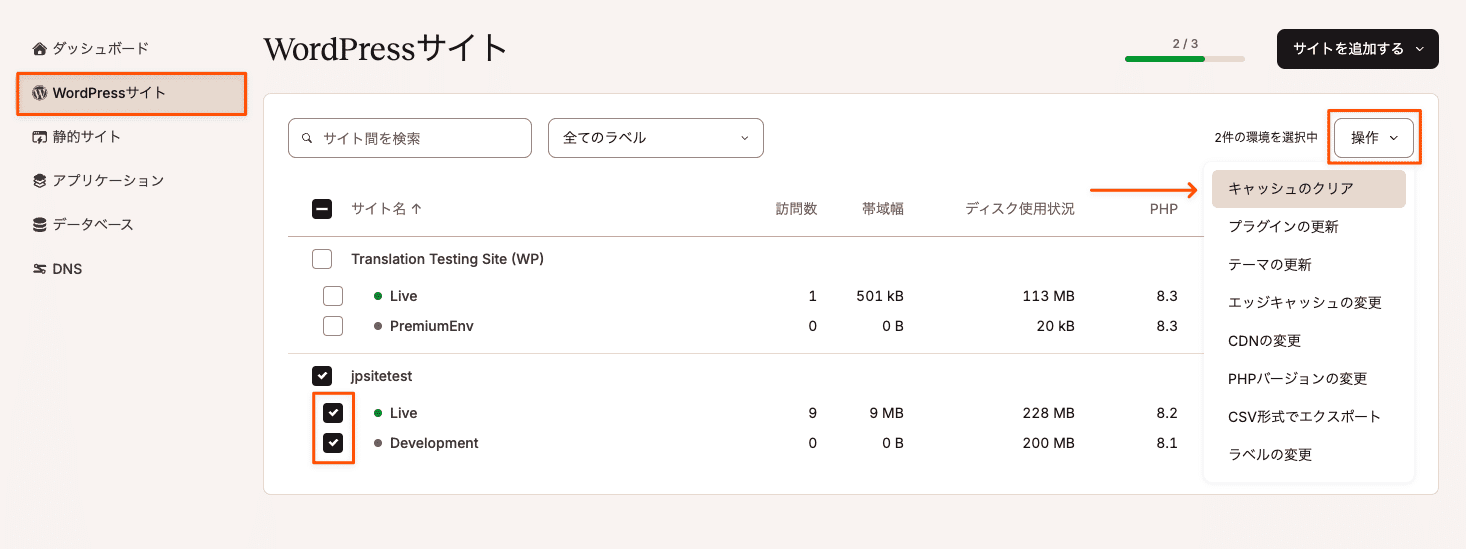Check the Translation Testing Site checkbox
The height and width of the screenshot is (549, 1466).
pyautogui.click(x=322, y=260)
